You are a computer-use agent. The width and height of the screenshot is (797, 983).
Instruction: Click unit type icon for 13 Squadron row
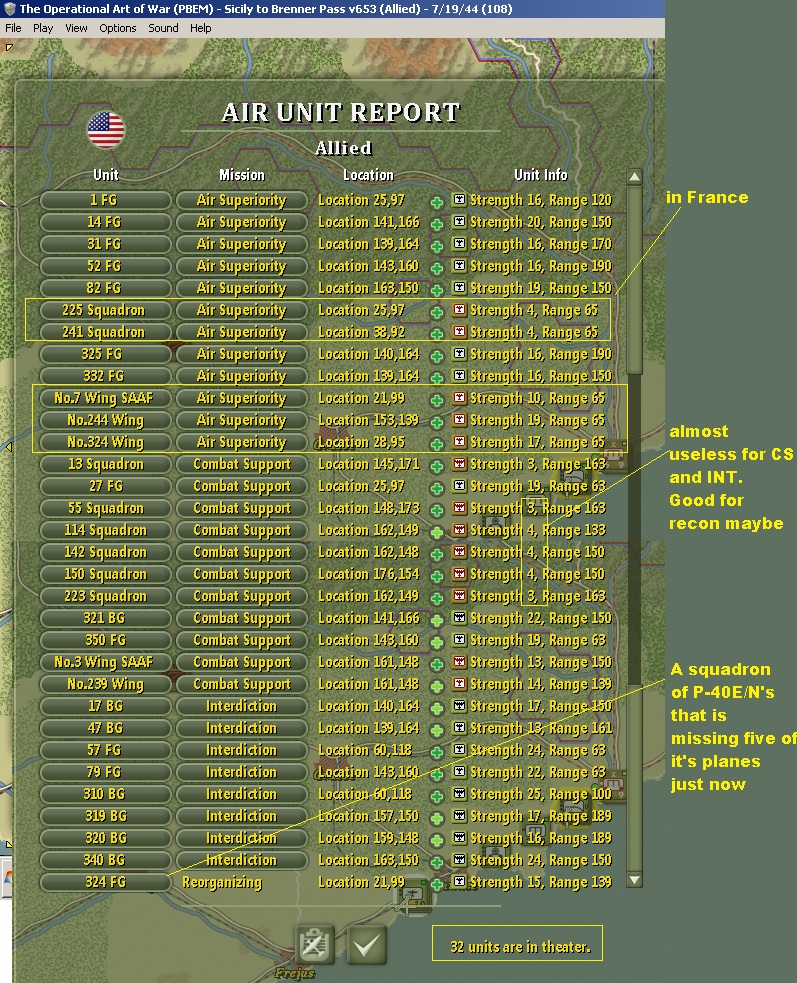coord(460,463)
